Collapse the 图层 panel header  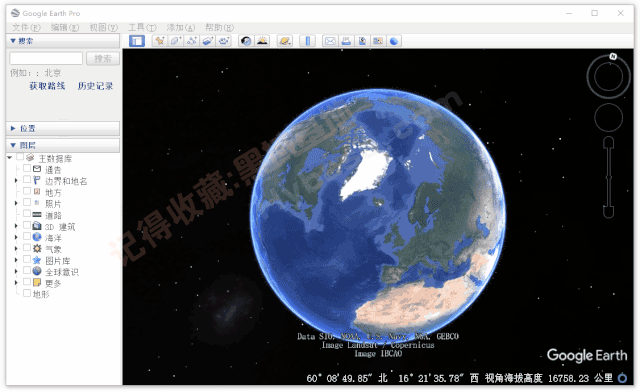pos(63,145)
